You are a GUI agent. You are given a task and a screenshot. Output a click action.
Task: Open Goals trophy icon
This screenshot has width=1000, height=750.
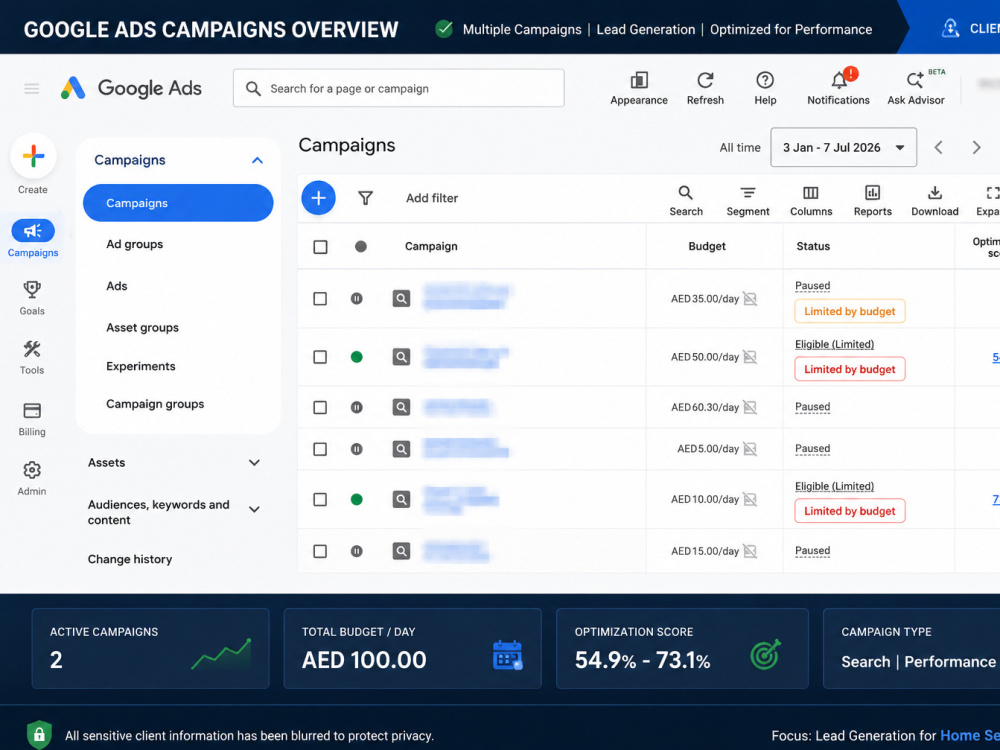coord(32,290)
